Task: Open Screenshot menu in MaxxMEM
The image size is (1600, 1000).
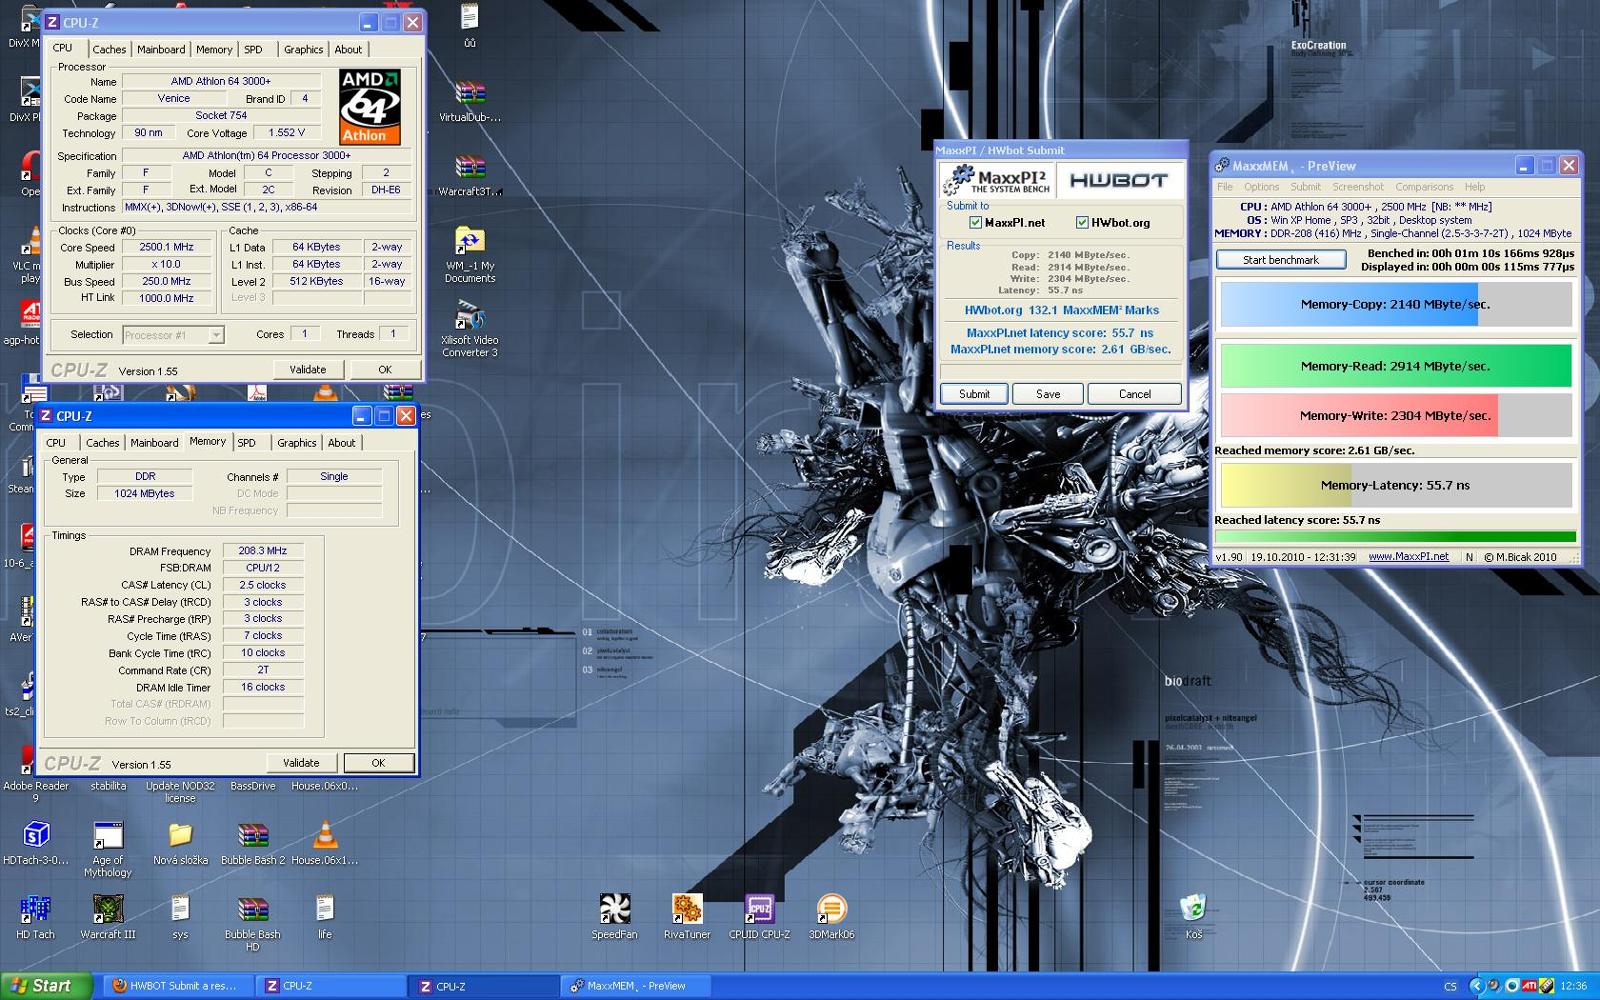Action: point(1358,187)
